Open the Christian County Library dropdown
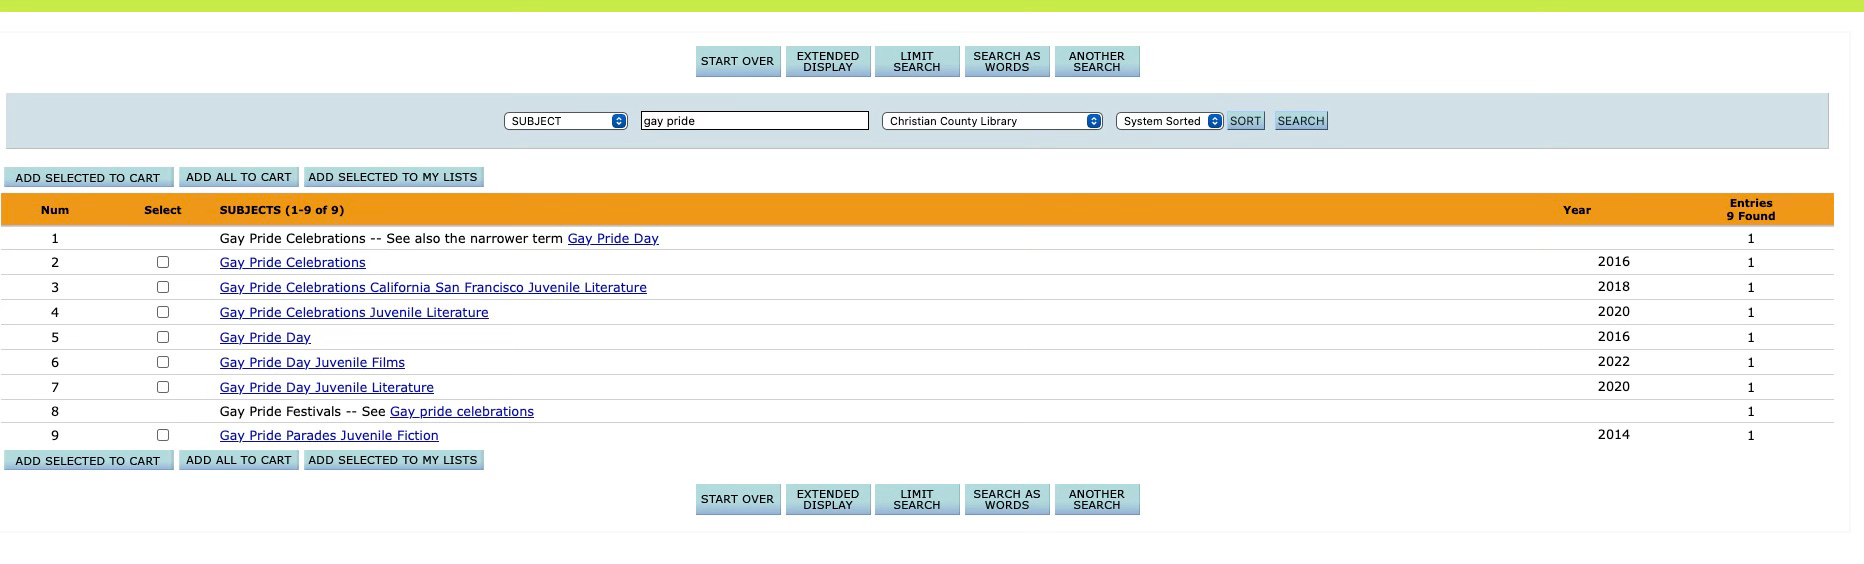Viewport: 1864px width, 564px height. point(991,121)
